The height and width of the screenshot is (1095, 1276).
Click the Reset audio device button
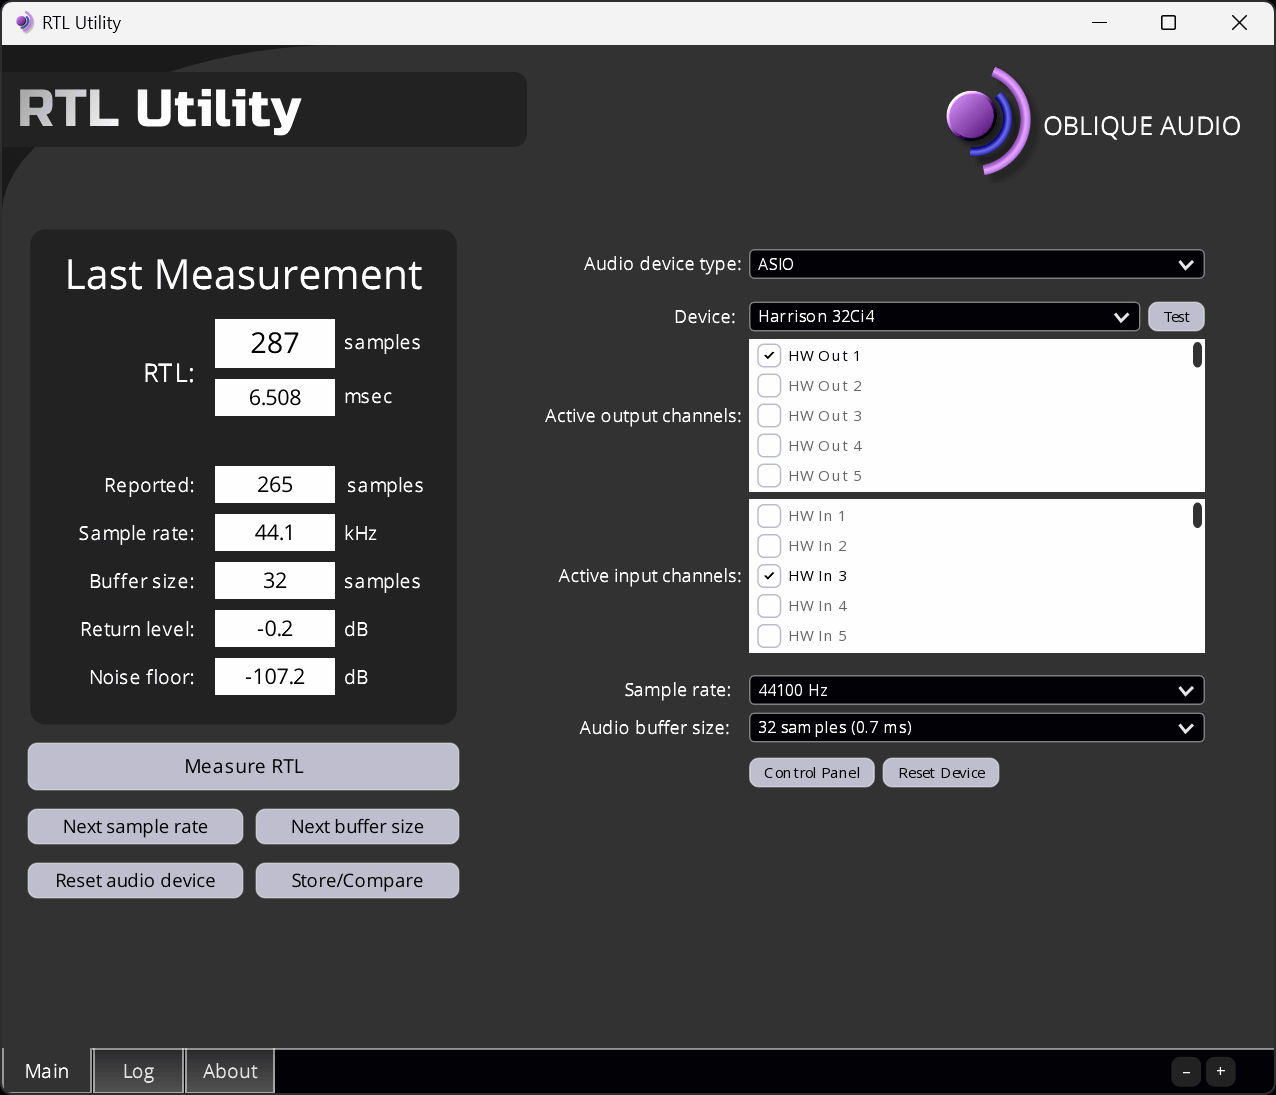135,880
